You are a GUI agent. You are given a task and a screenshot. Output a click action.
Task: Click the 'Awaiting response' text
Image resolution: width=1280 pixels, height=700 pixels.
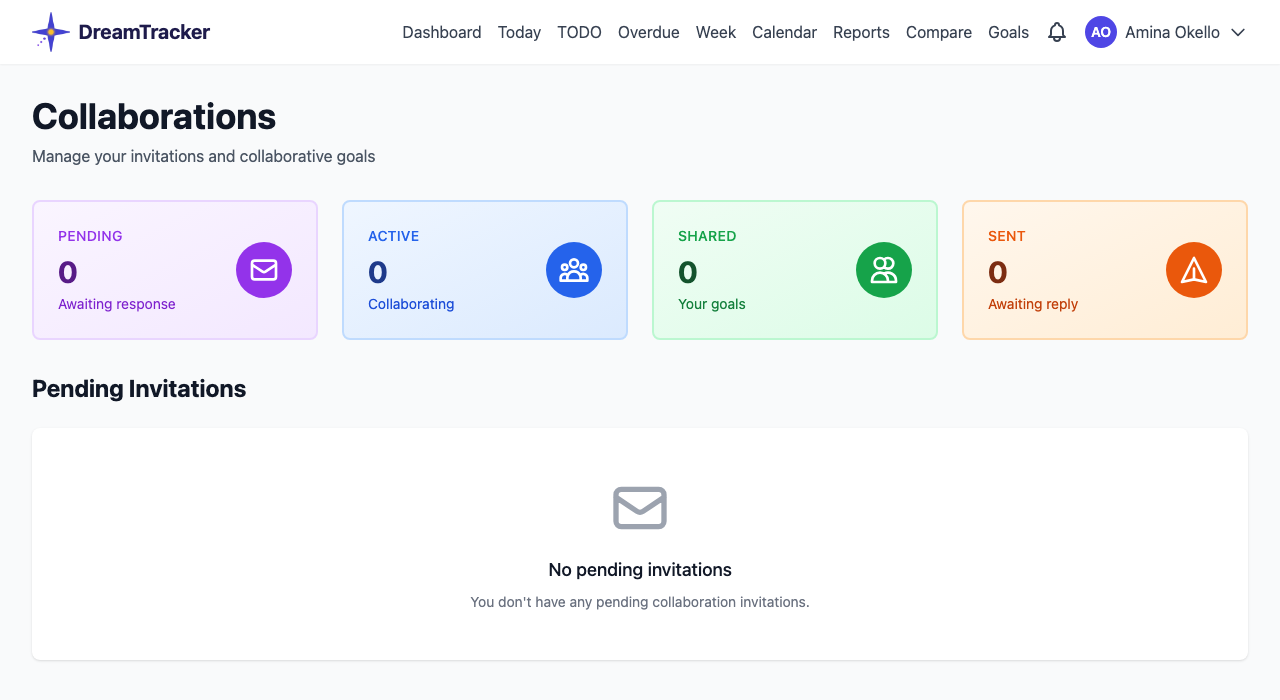[x=117, y=304]
